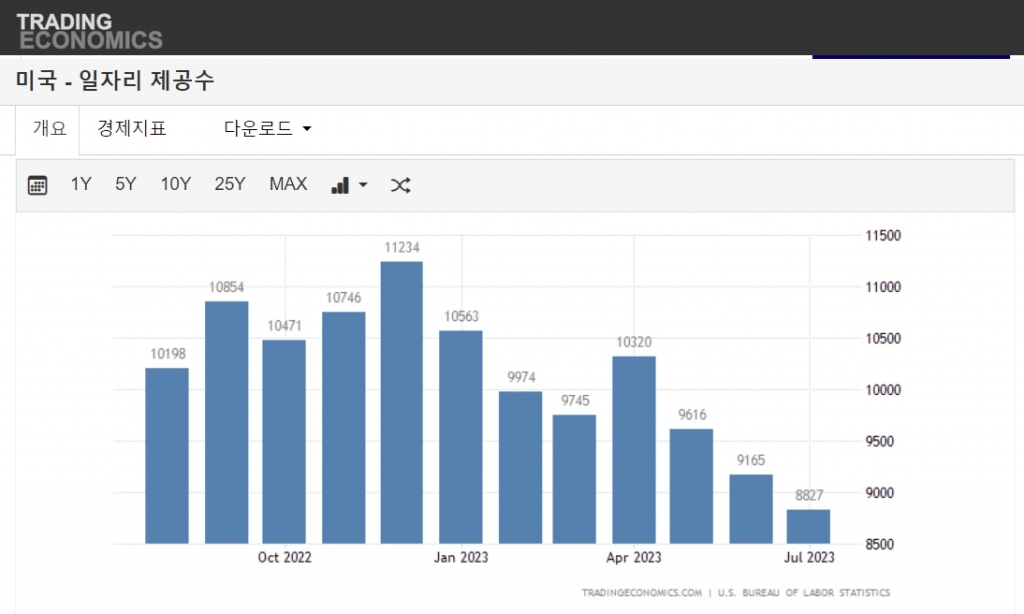Select the 5Y time range
This screenshot has width=1024, height=614.
pyautogui.click(x=124, y=184)
